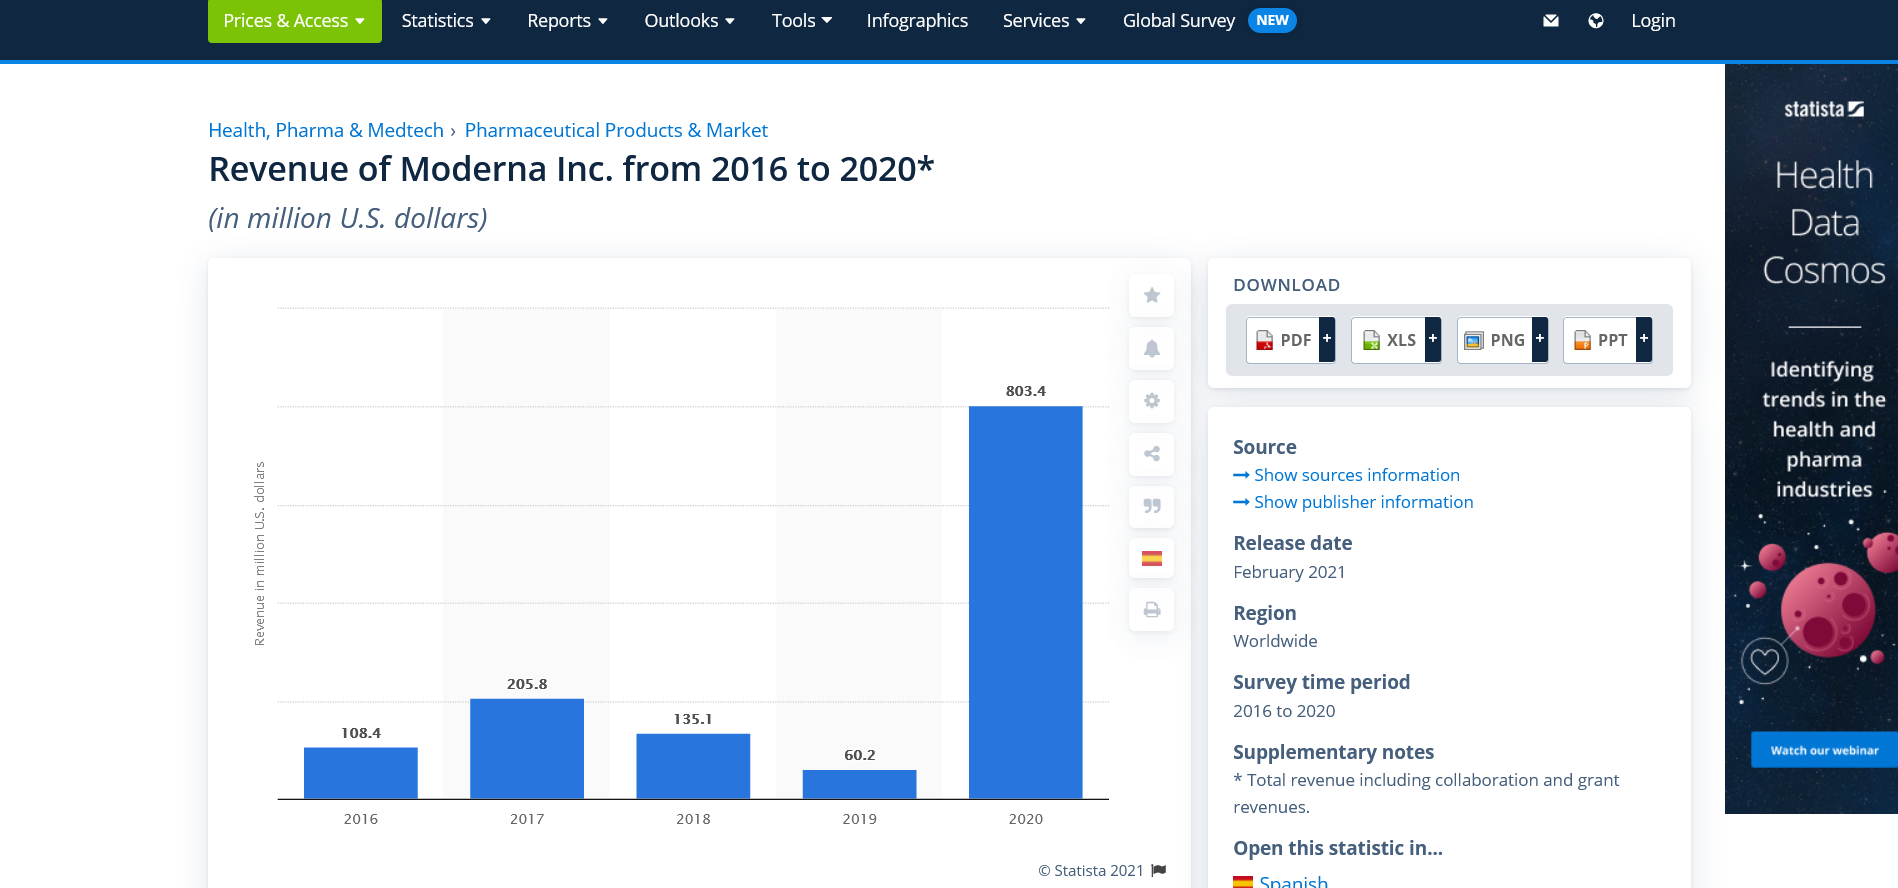Add statistic to favorites with star icon
This screenshot has height=888, width=1898.
(x=1151, y=295)
